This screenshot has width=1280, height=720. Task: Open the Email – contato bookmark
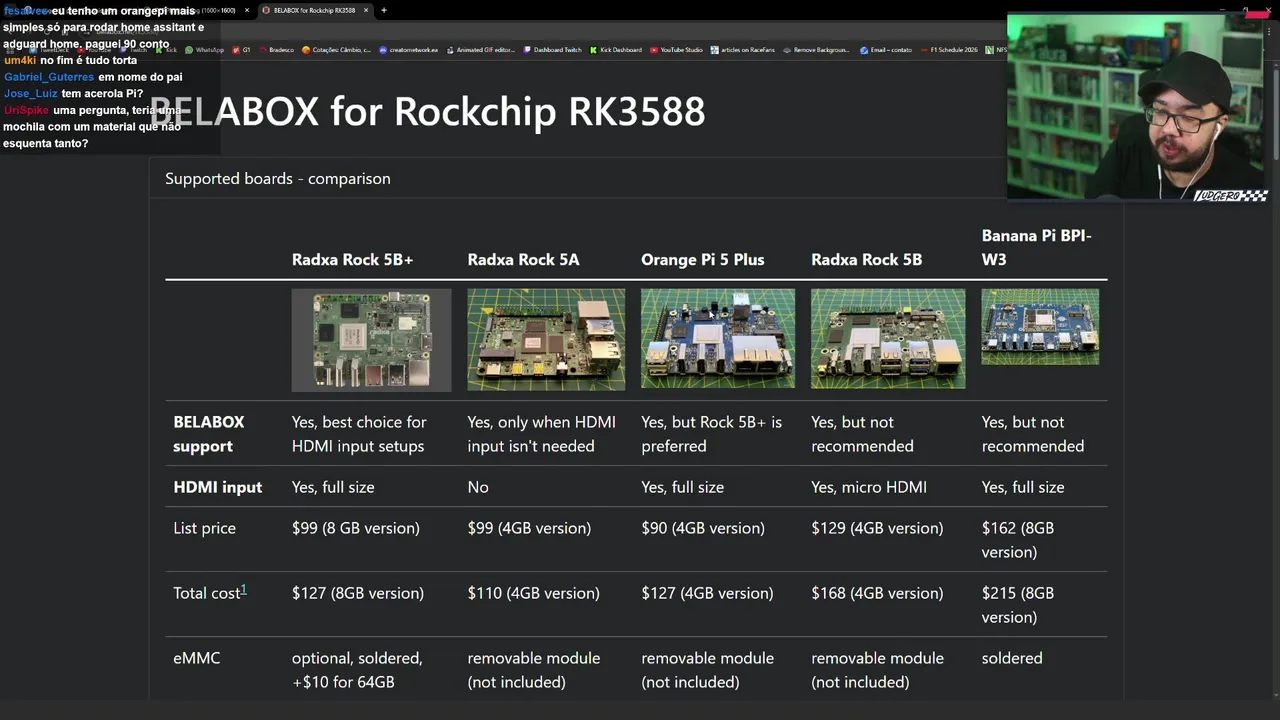pos(886,49)
